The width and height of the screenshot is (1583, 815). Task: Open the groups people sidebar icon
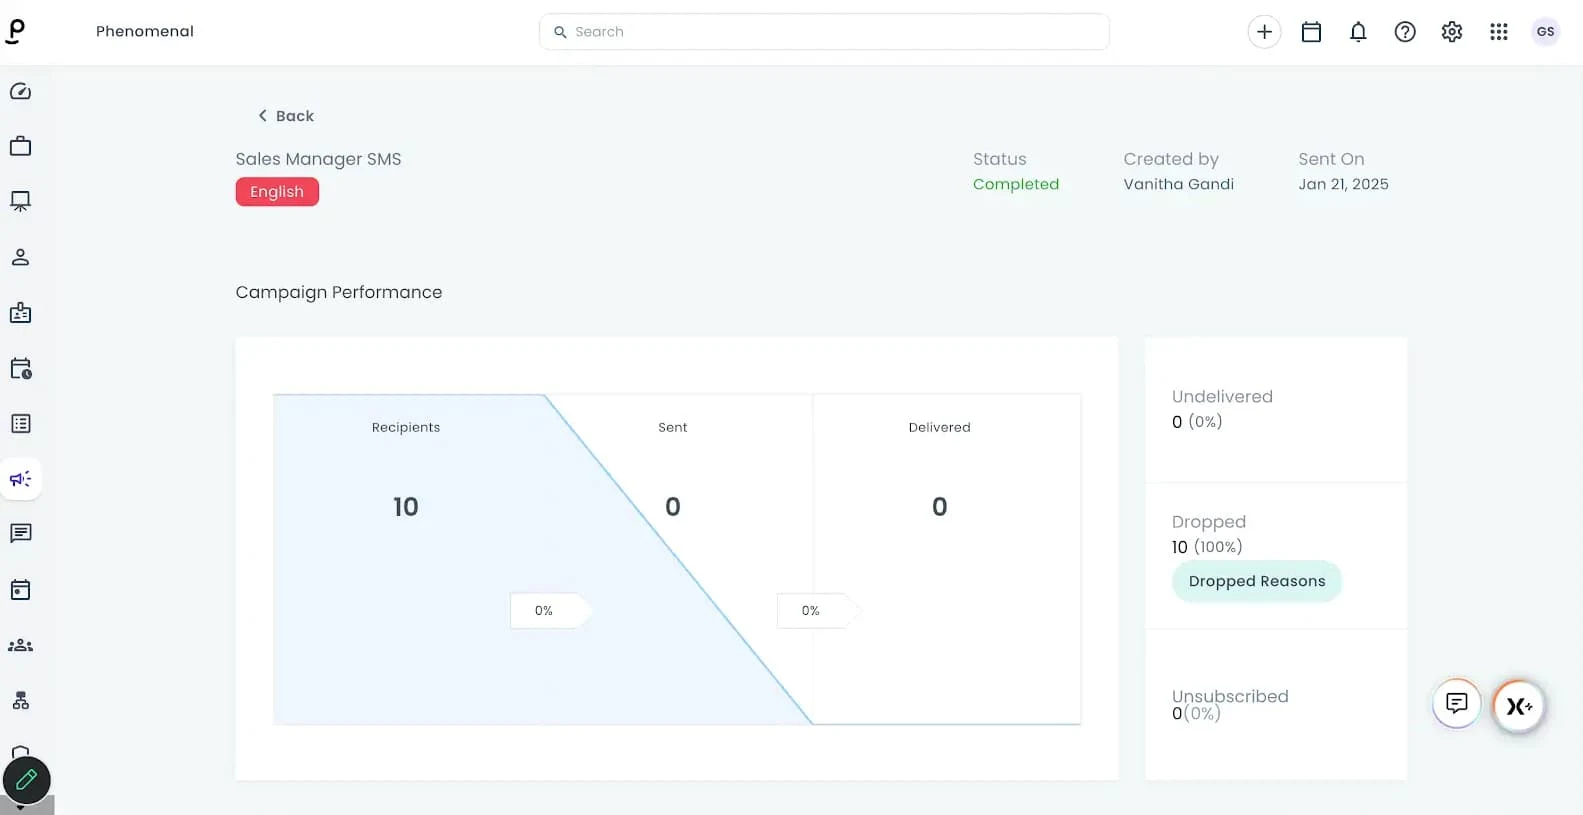click(x=20, y=645)
